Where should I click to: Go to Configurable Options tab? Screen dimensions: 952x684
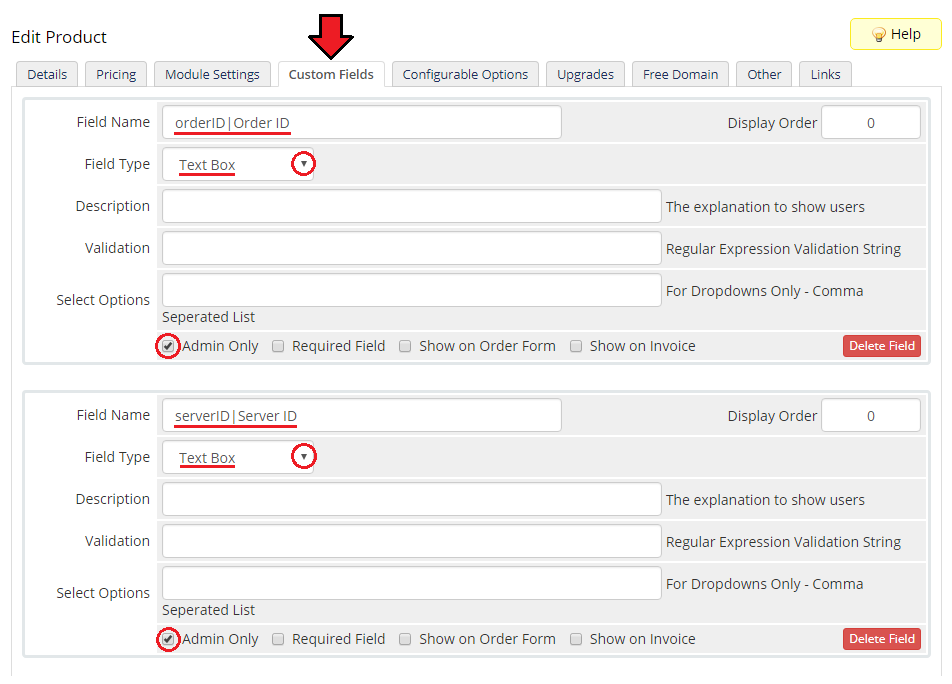[465, 74]
